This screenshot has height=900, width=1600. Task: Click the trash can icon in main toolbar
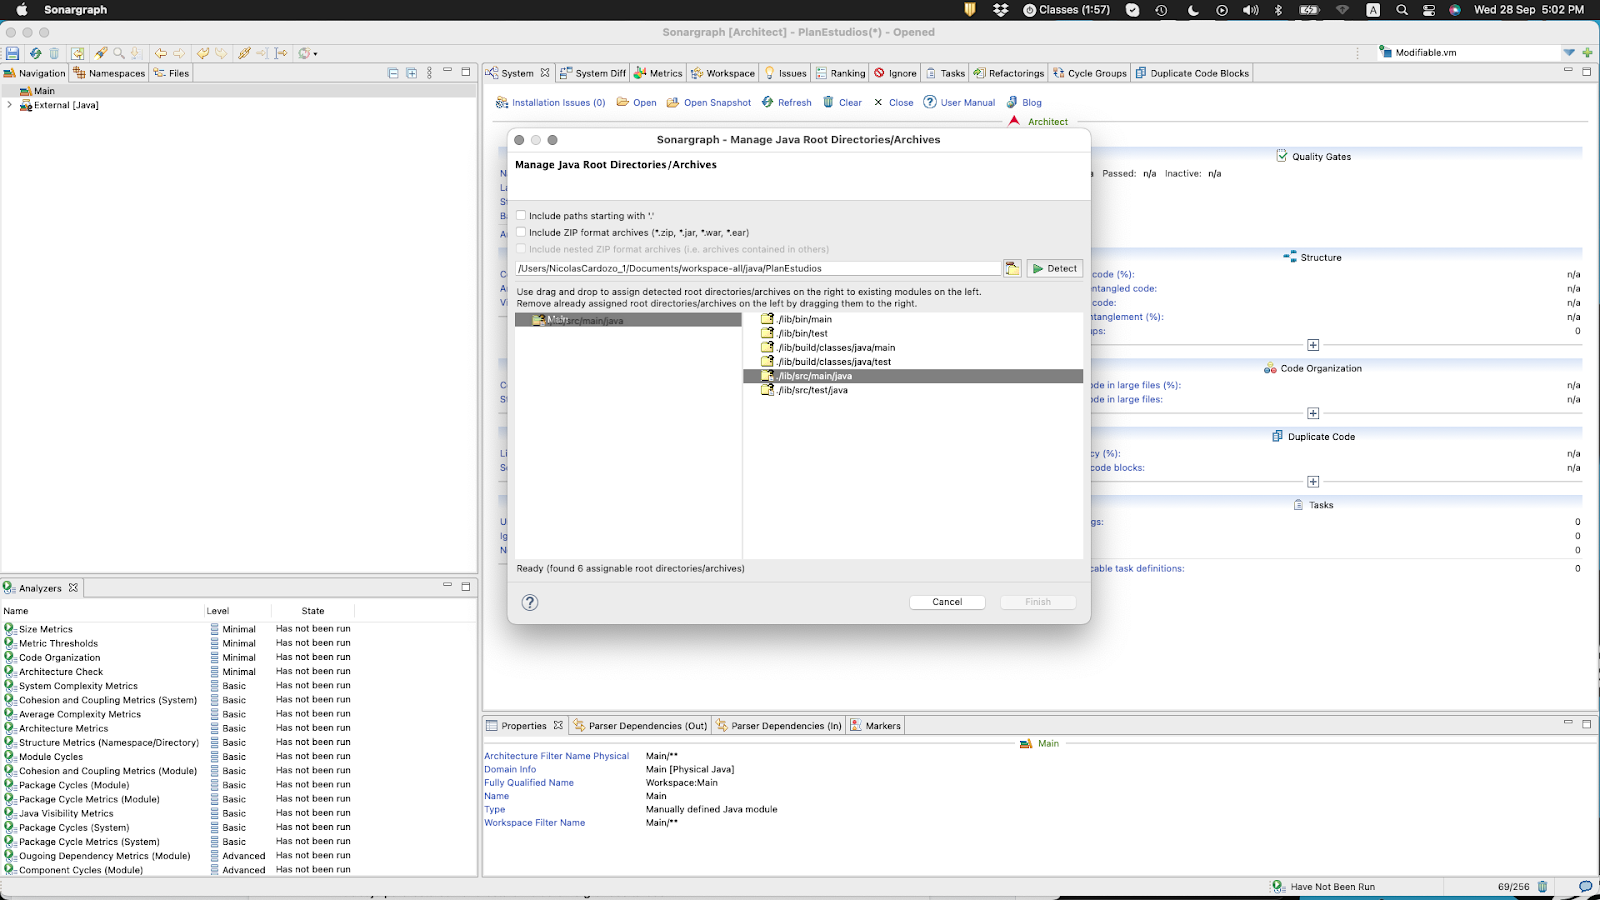[x=54, y=53]
